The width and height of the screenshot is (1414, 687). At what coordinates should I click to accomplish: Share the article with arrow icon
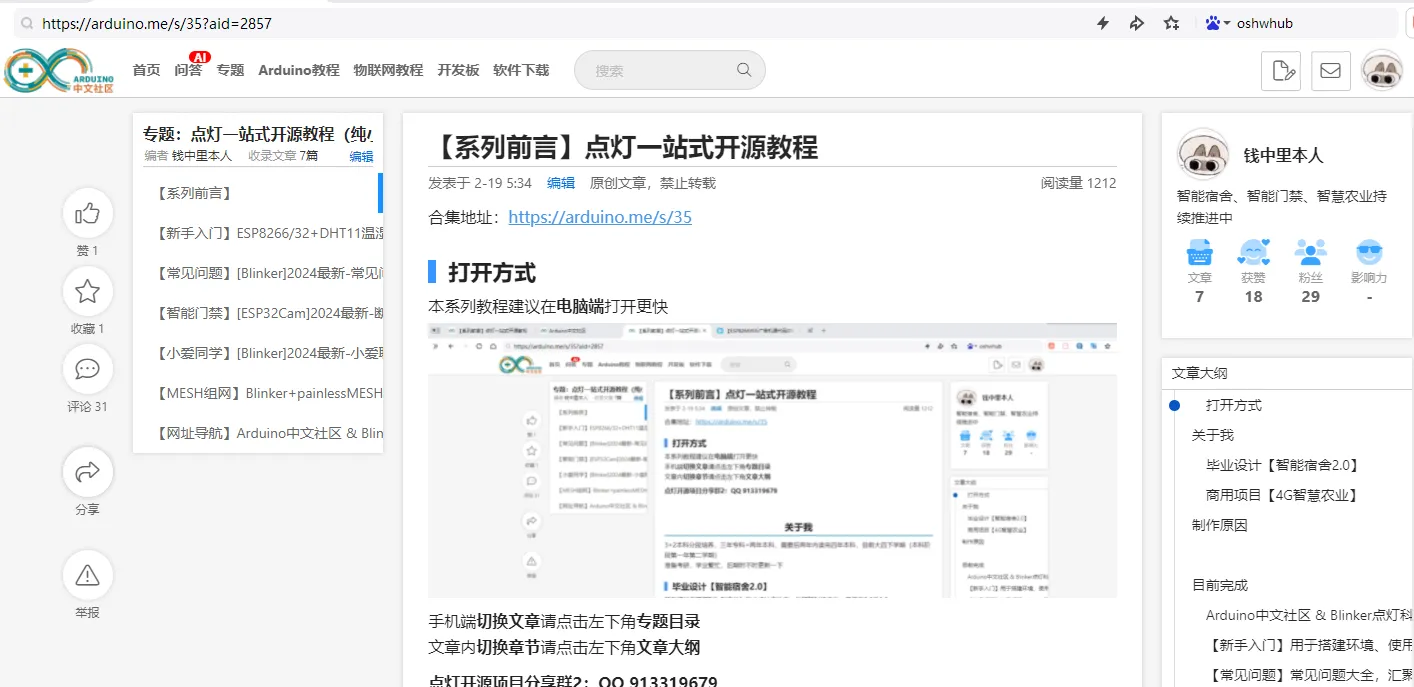tap(88, 471)
